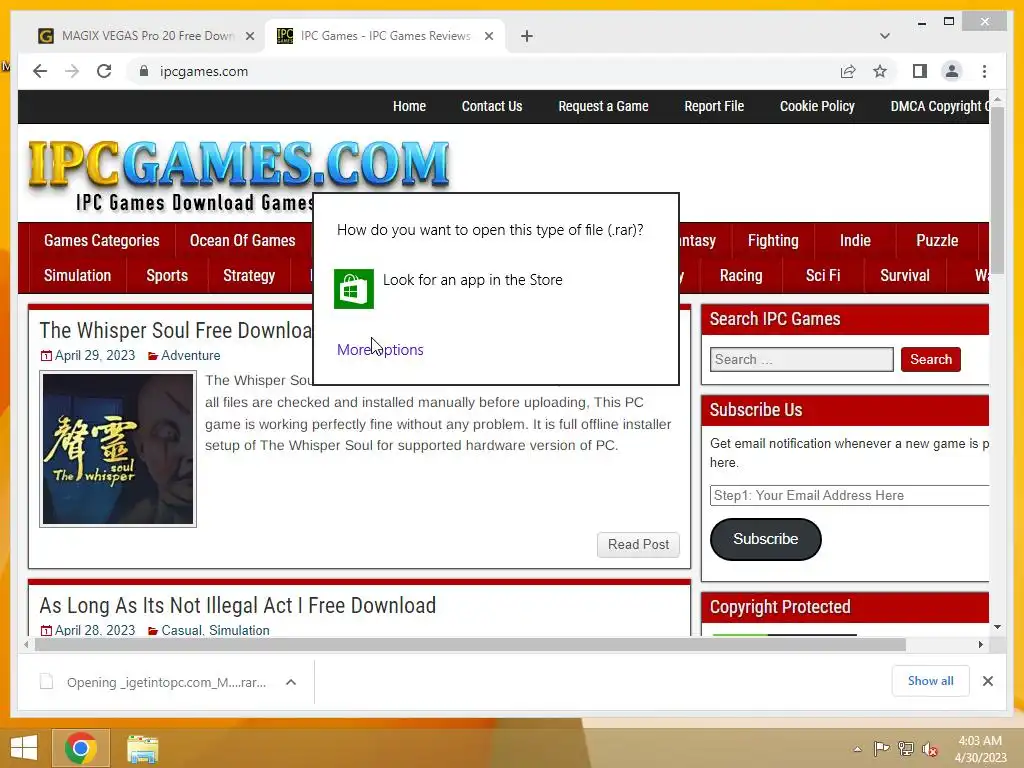Open the Home menu link
Screen dimensions: 1024x768
point(409,106)
